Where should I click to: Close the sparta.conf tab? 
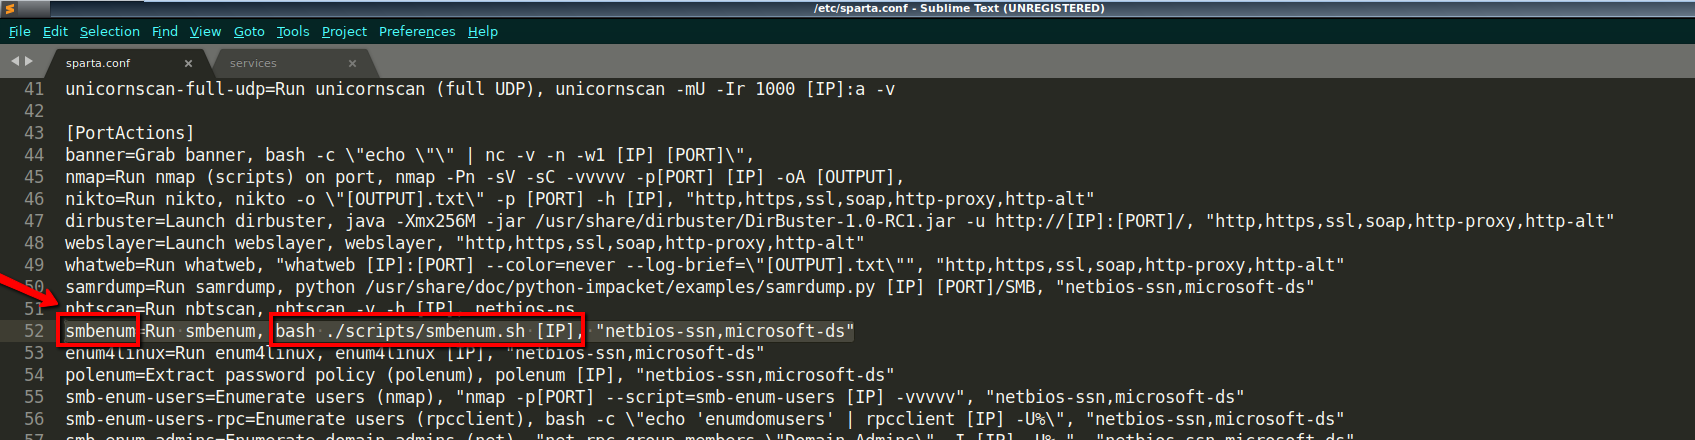point(188,63)
